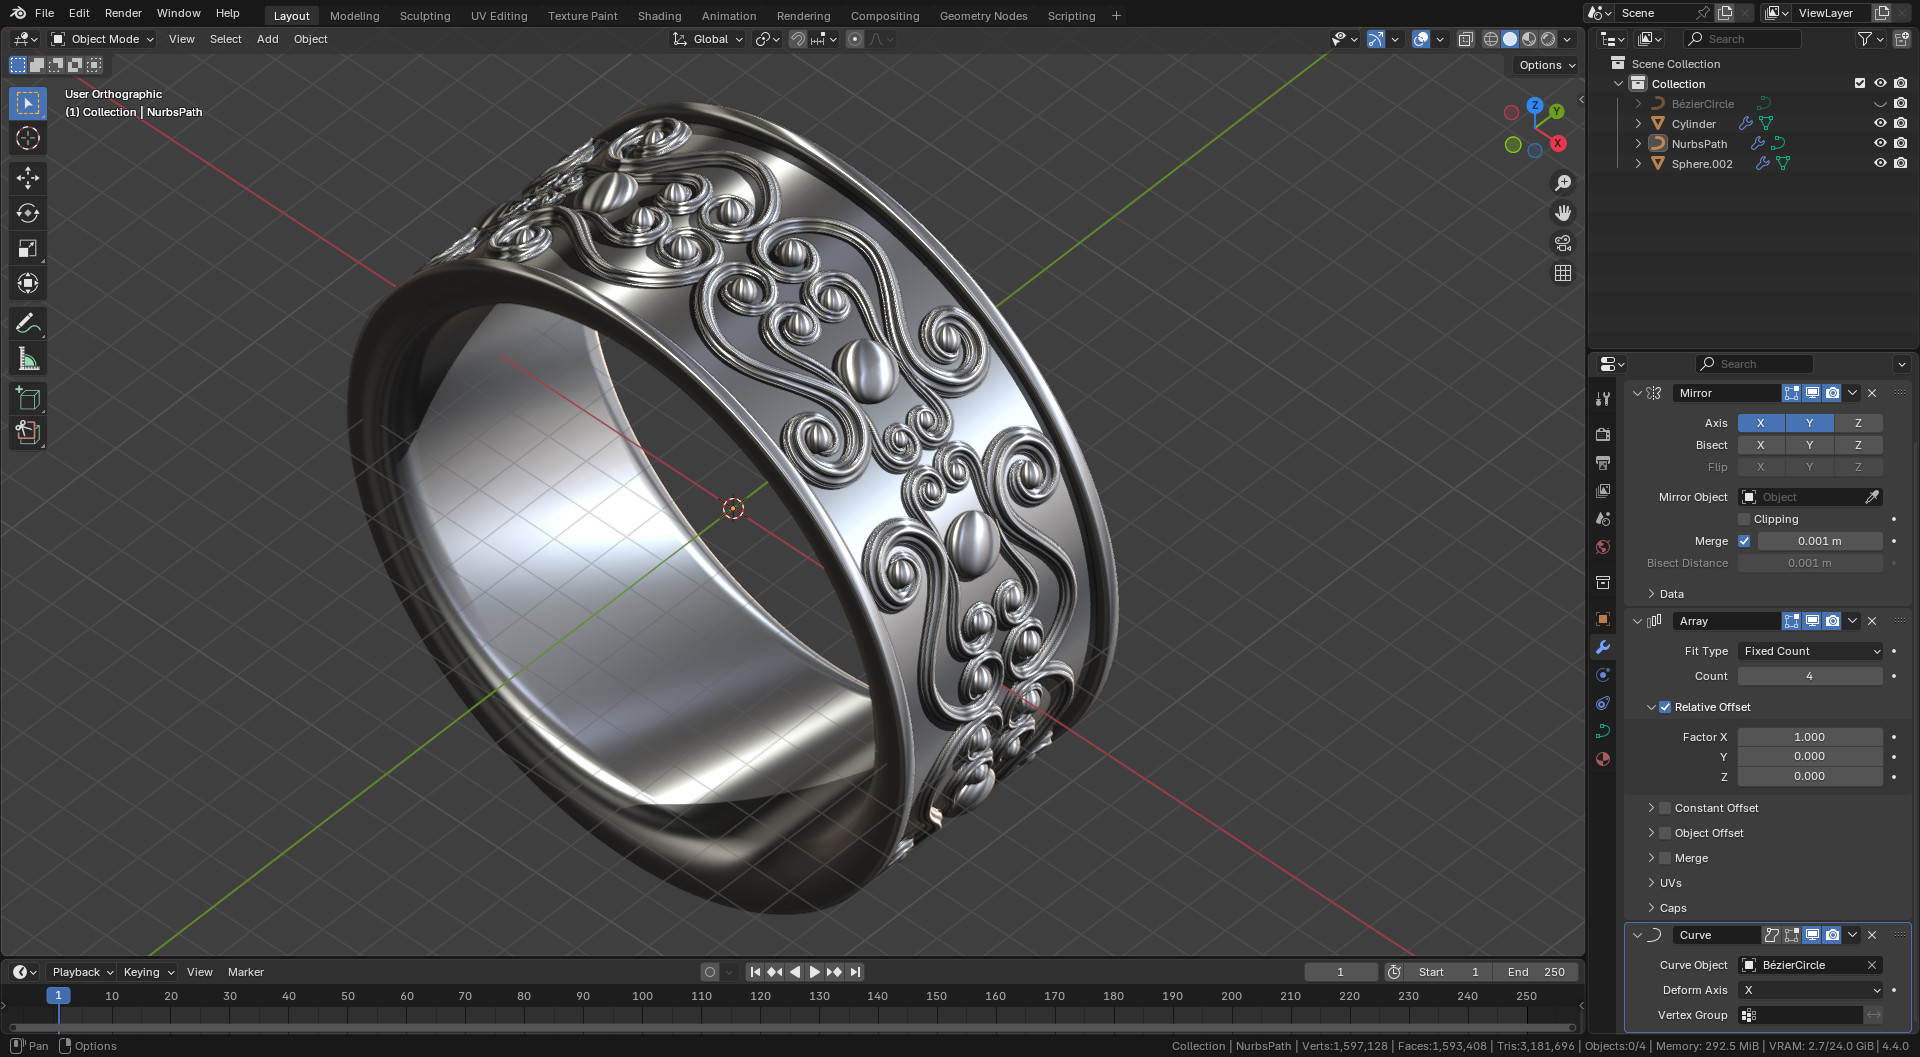The width and height of the screenshot is (1920, 1057).
Task: Select the Measure tool
Action: [28, 358]
